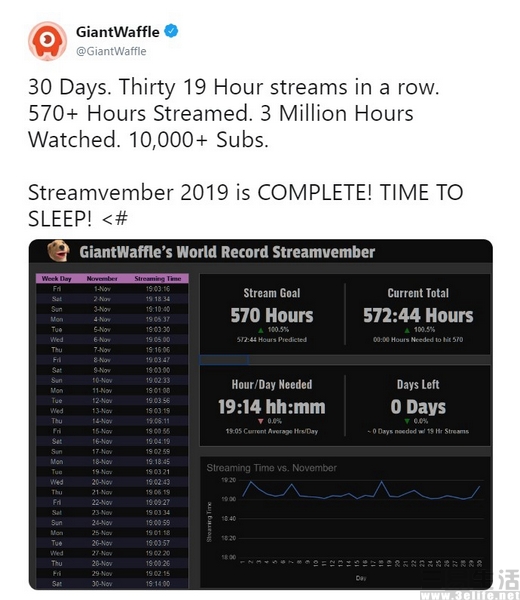Click the red down arrow under Hour/Day Needed
The image size is (520, 600).
point(261,421)
